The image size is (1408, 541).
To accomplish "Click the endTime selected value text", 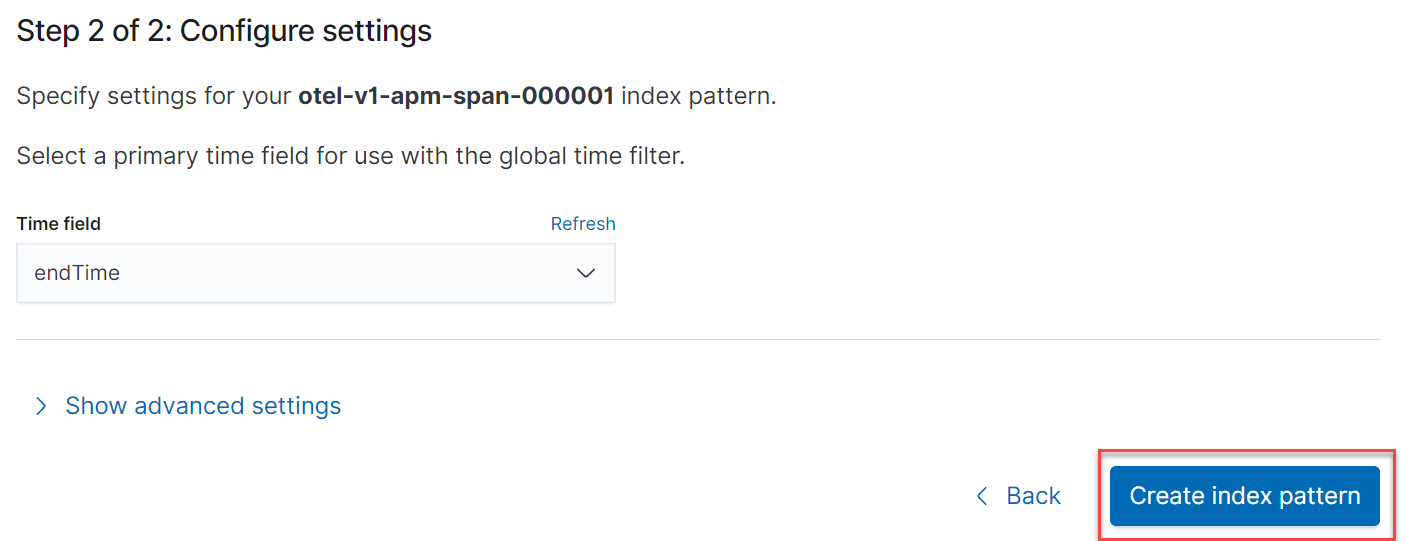I will click(77, 273).
